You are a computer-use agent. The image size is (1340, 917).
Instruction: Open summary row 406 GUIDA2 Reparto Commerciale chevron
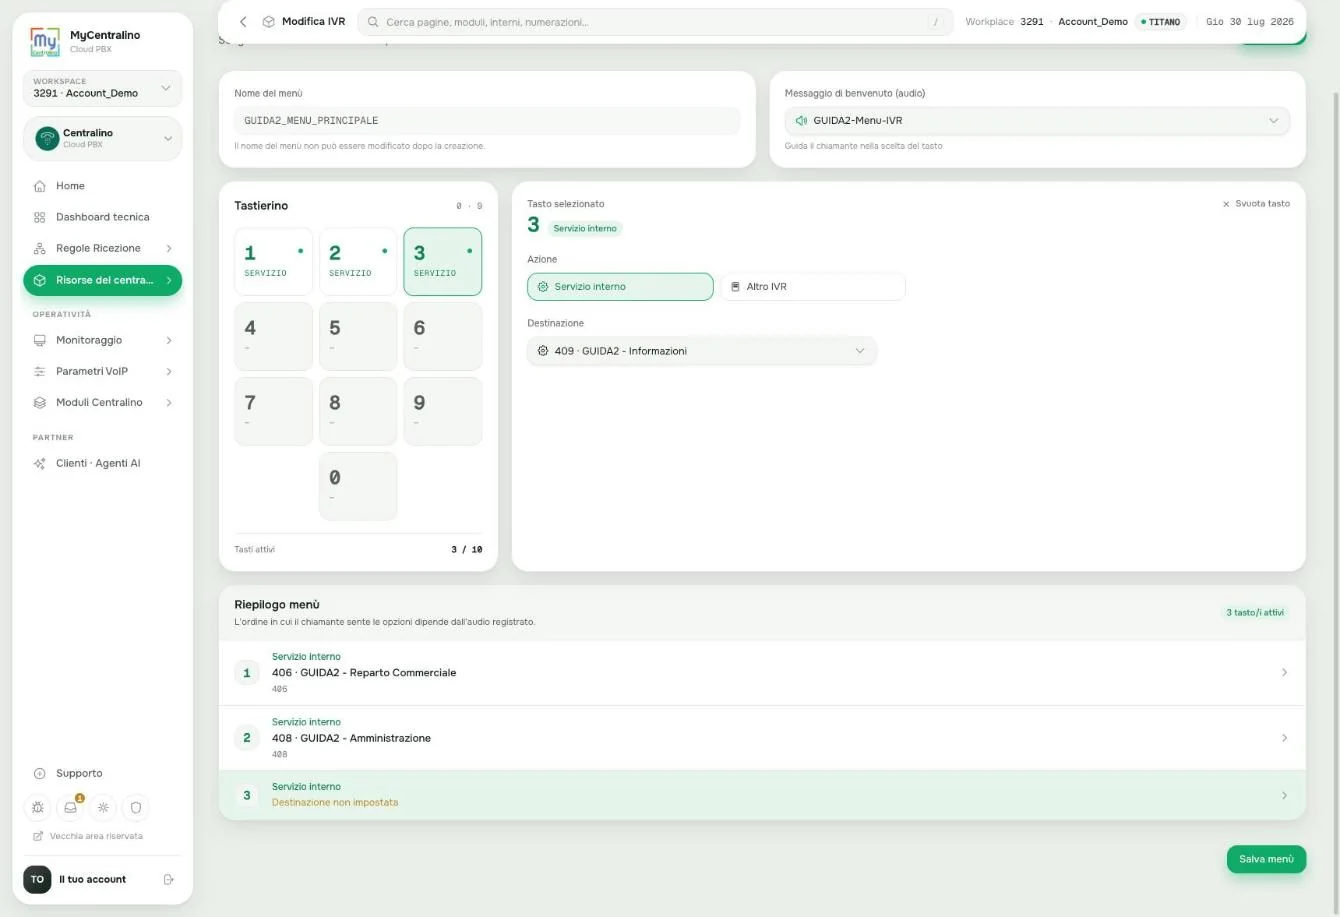pos(1284,673)
